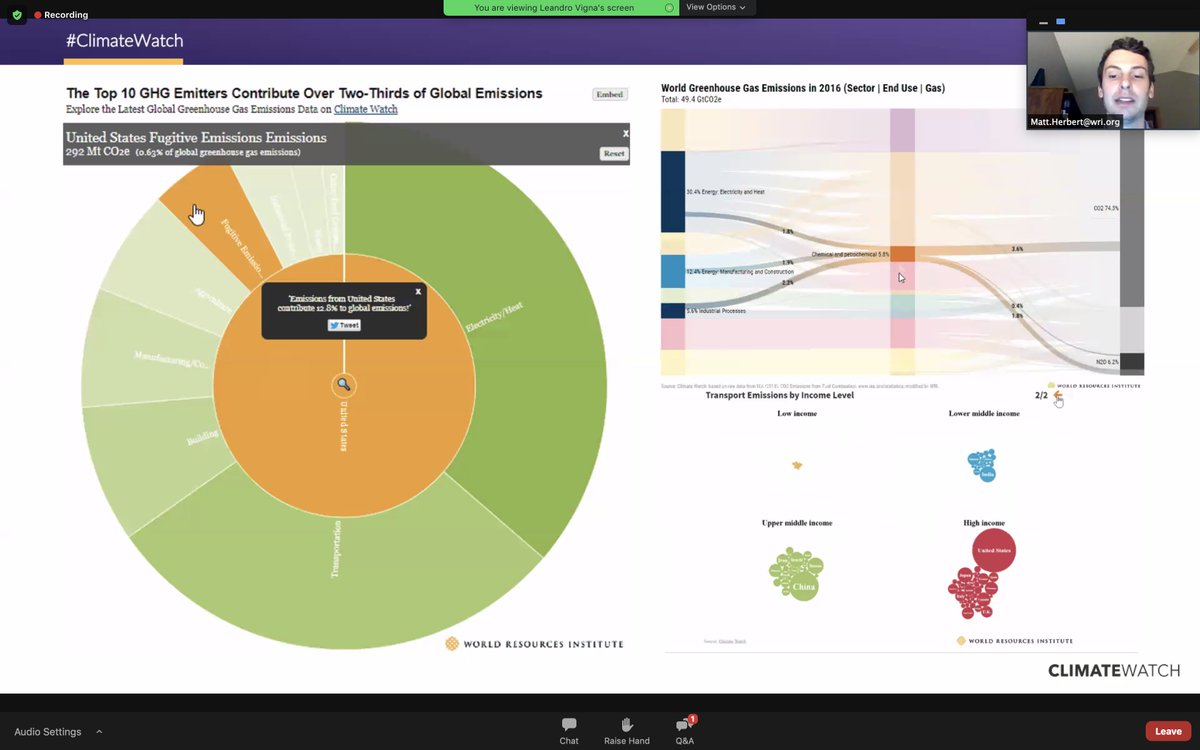This screenshot has height=750, width=1200.
Task: Click the Embed button
Action: click(609, 95)
